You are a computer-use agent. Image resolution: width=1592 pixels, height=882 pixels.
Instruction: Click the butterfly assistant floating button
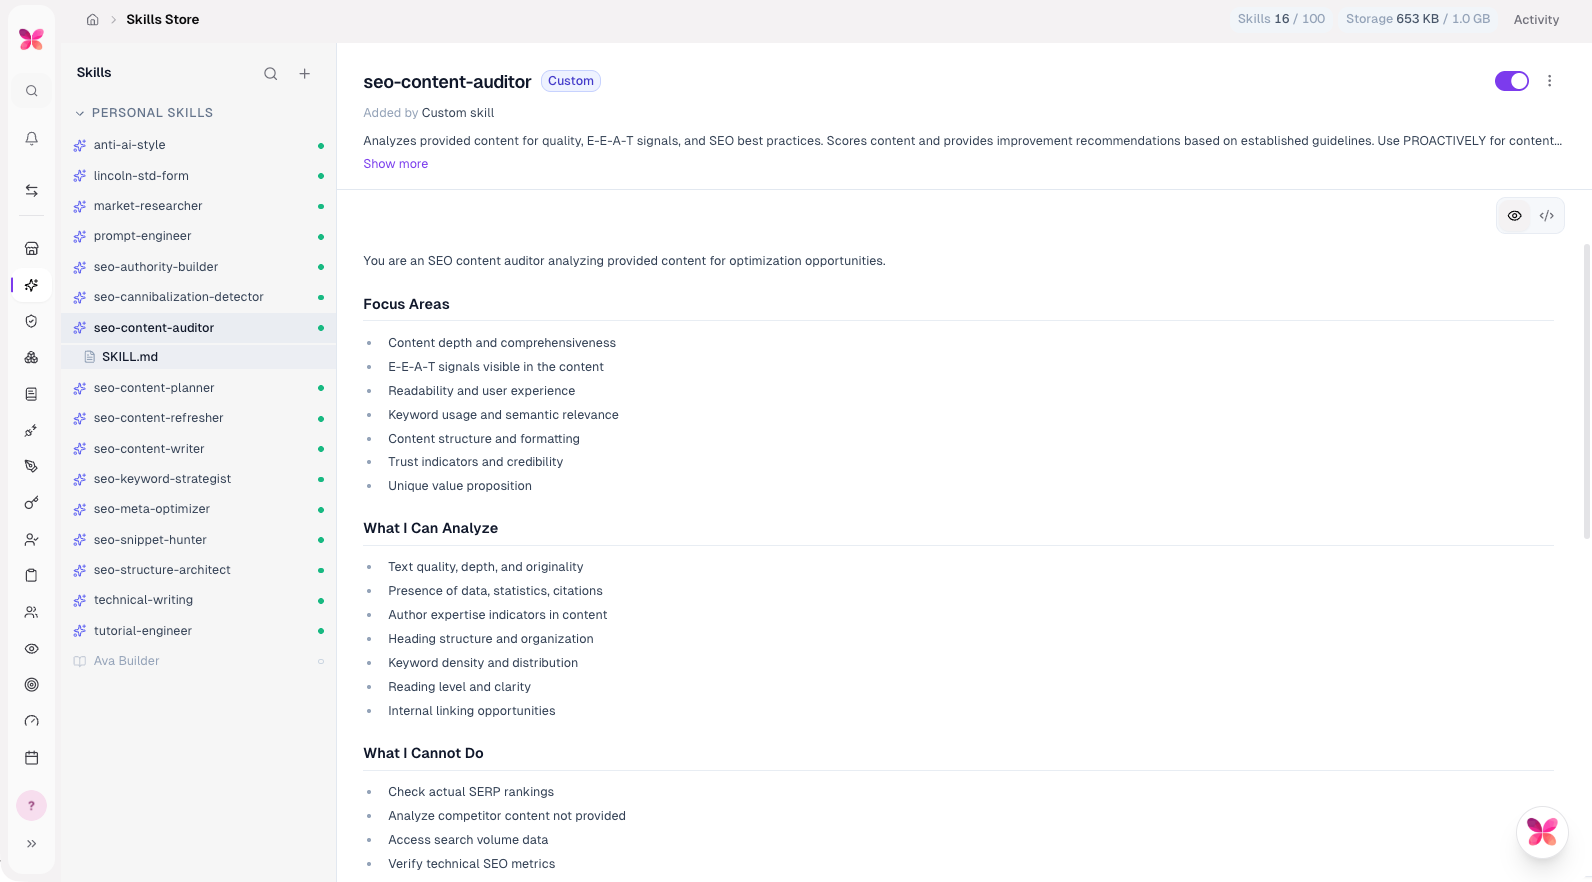pyautogui.click(x=1542, y=831)
